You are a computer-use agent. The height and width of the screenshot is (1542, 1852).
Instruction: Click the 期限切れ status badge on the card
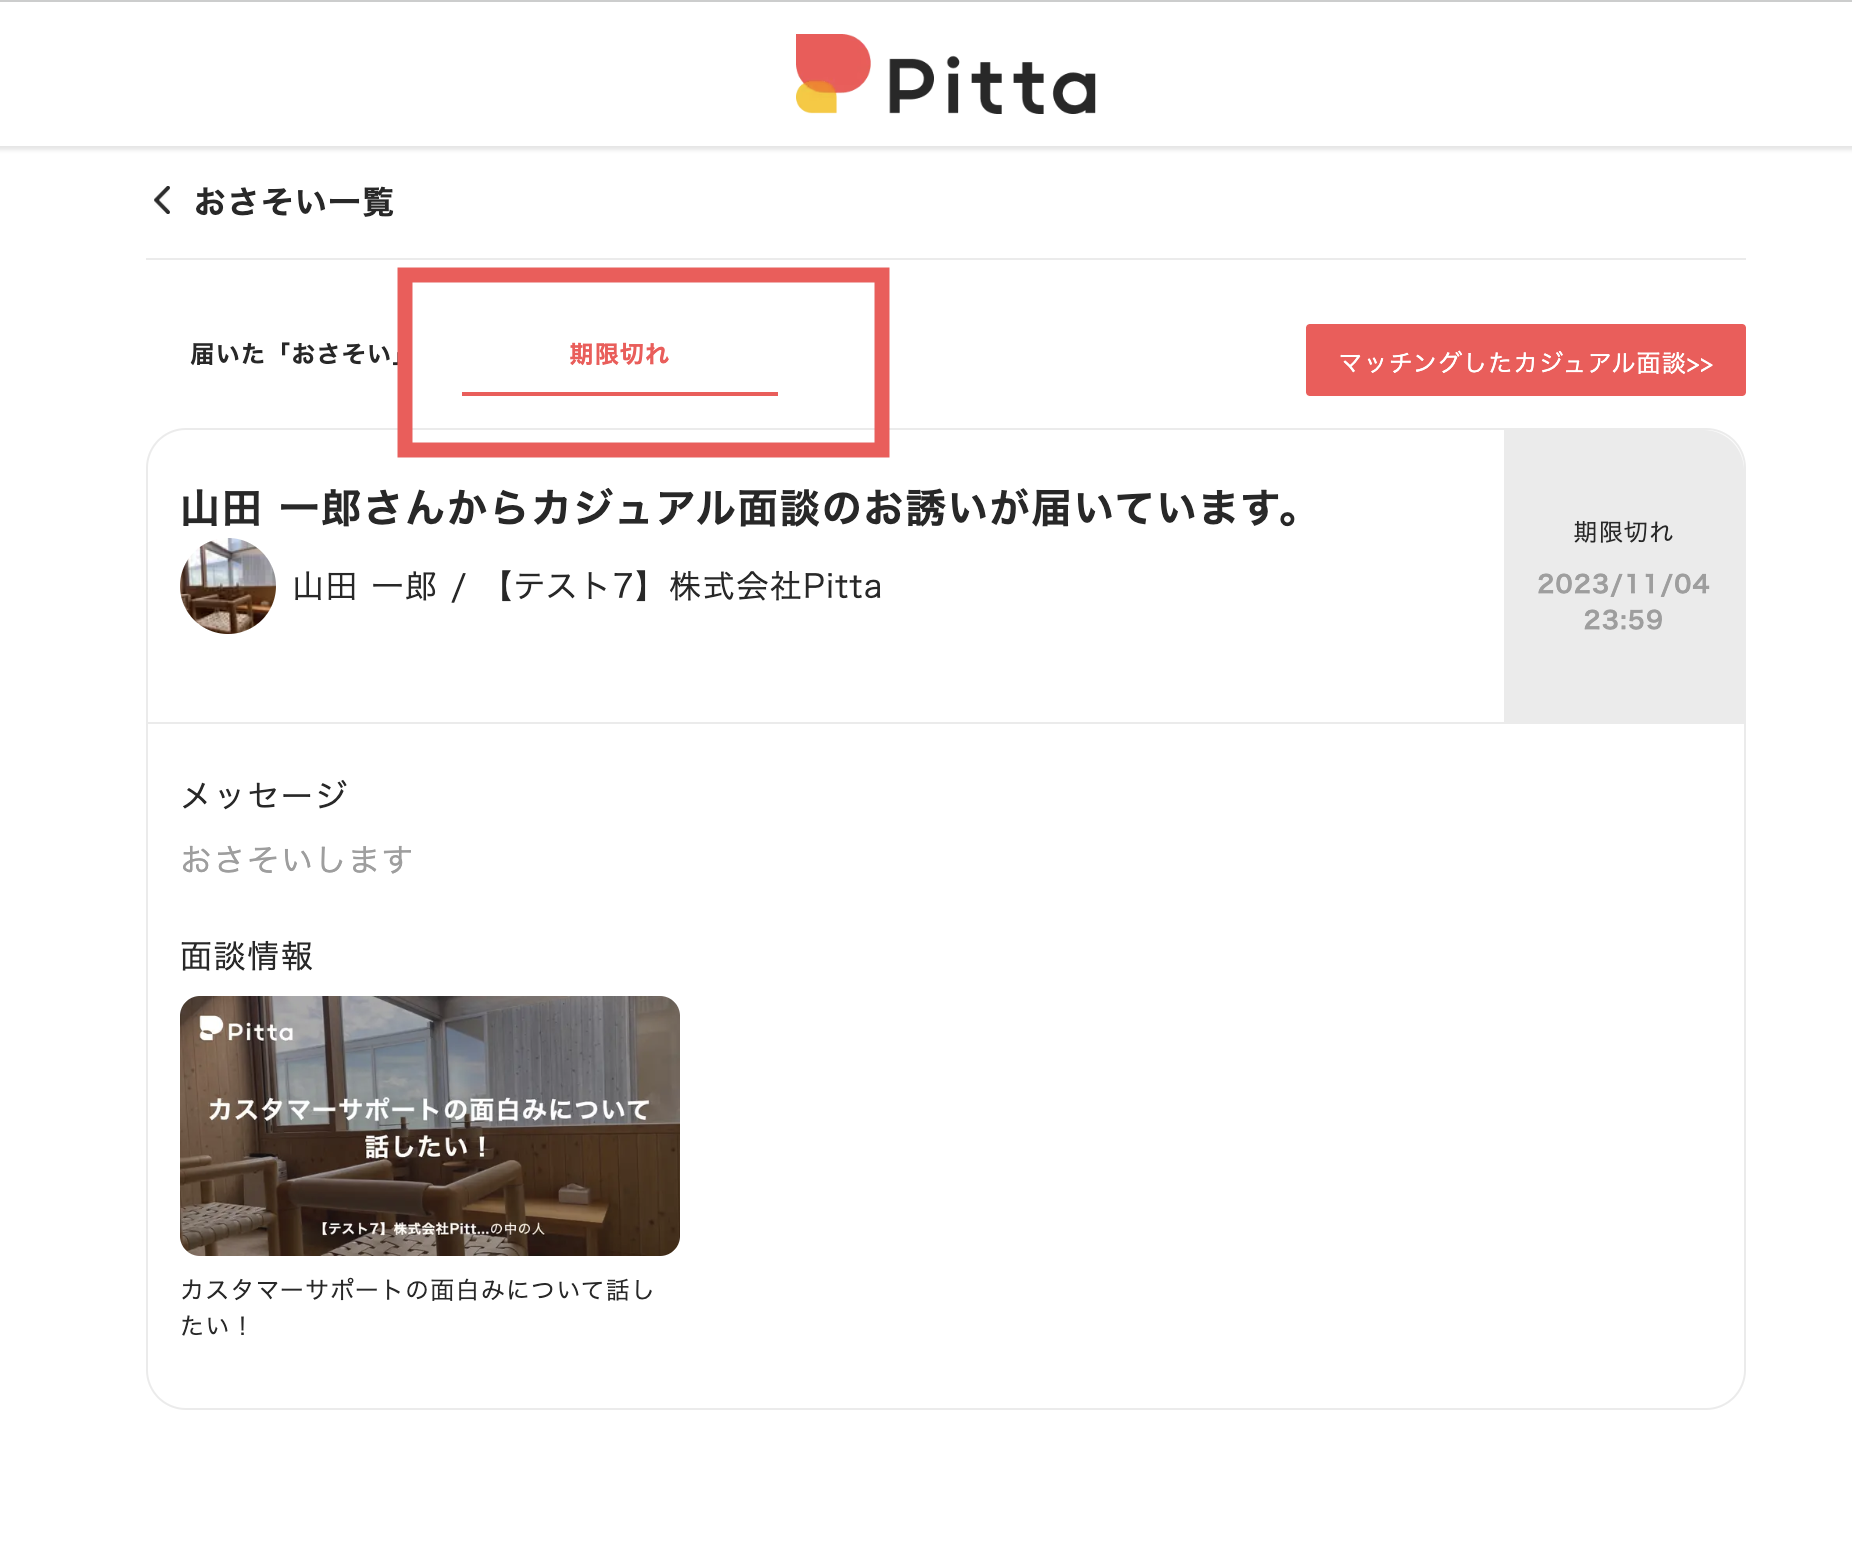point(1621,532)
